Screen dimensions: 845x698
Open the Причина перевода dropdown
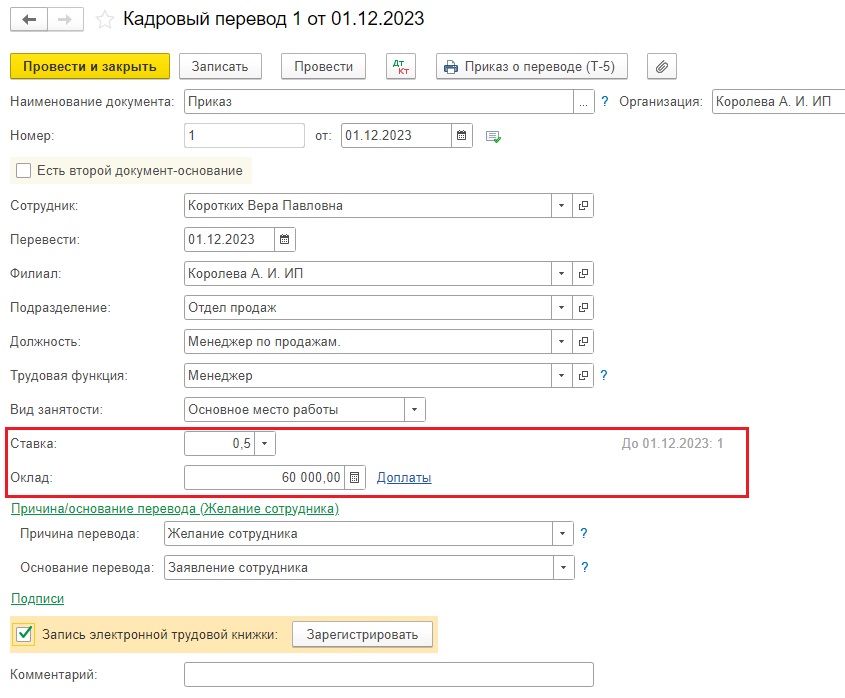tap(563, 534)
